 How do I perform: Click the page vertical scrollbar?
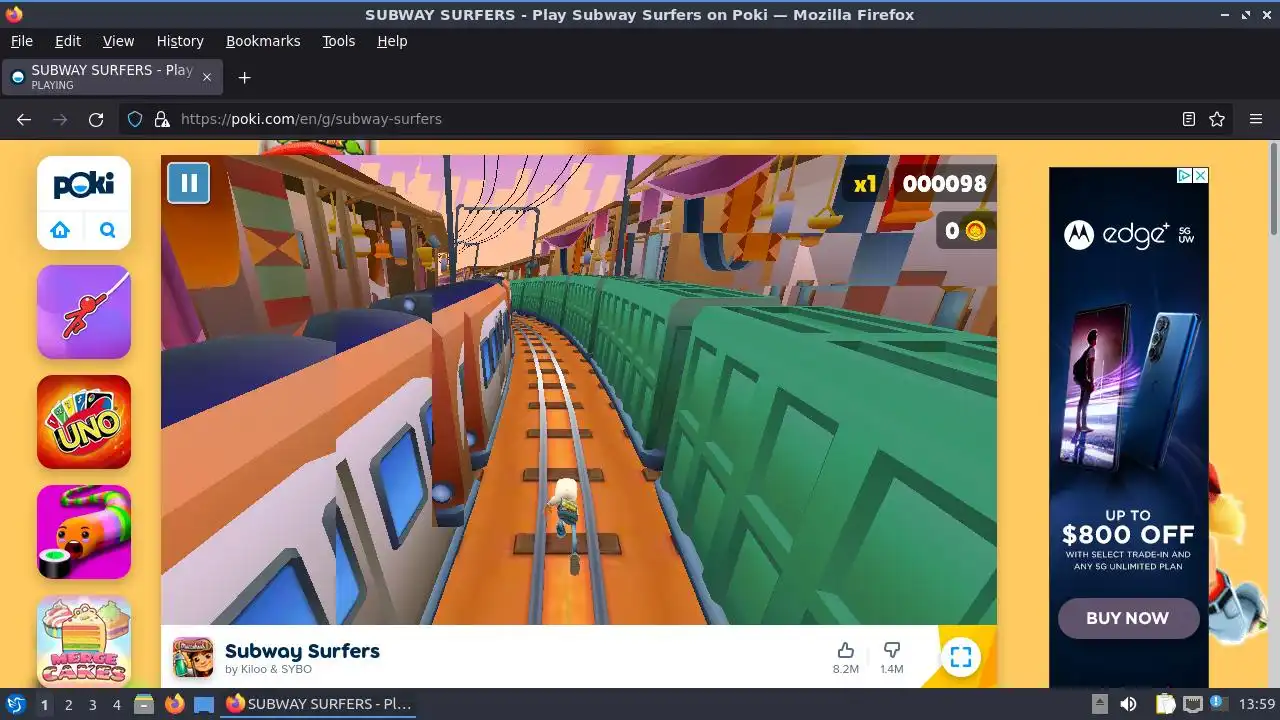point(1273,190)
